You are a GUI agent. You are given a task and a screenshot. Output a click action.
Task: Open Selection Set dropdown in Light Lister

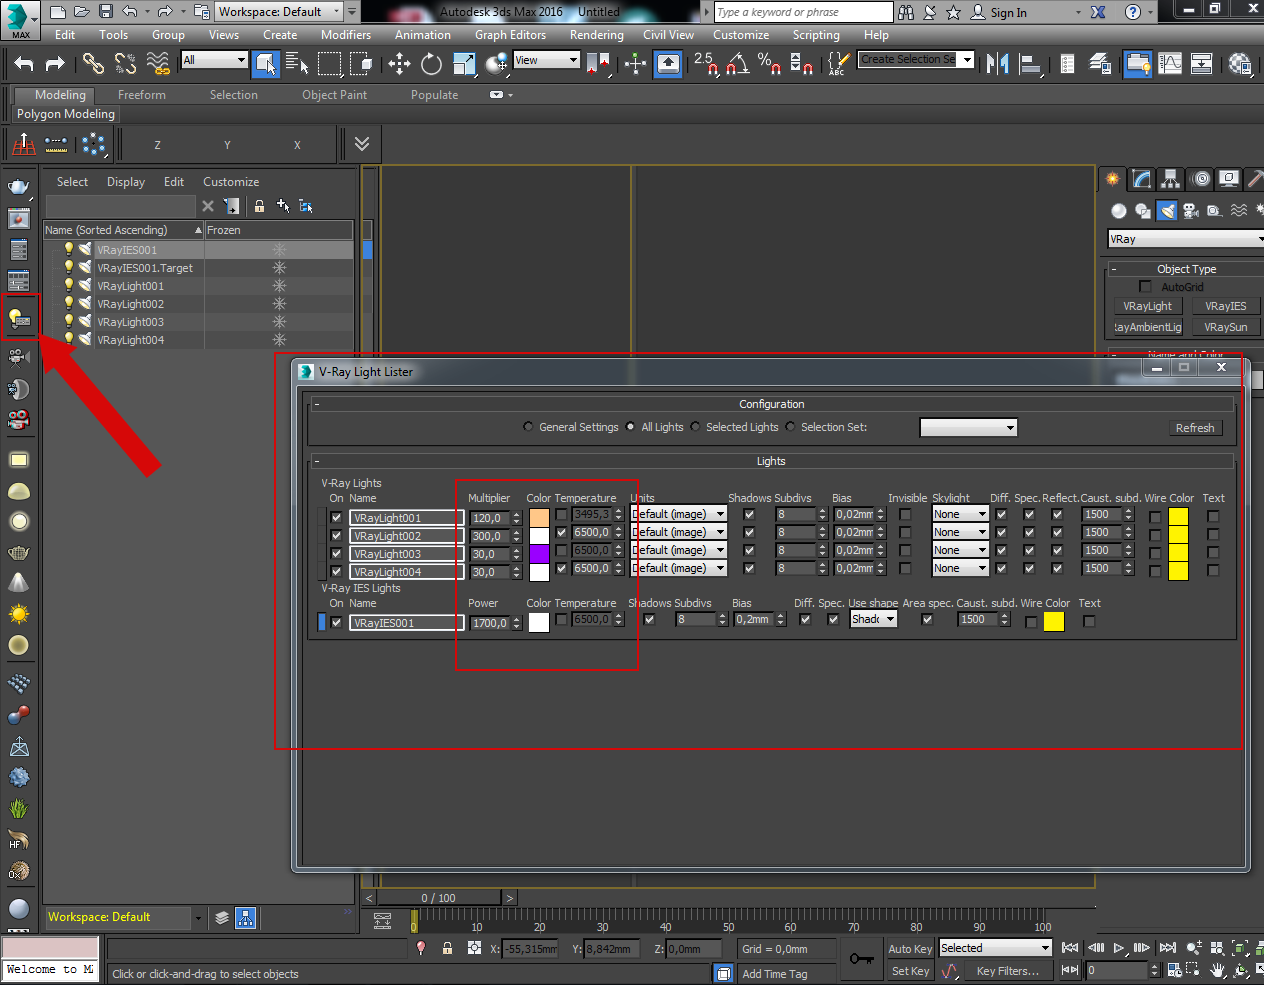click(968, 427)
